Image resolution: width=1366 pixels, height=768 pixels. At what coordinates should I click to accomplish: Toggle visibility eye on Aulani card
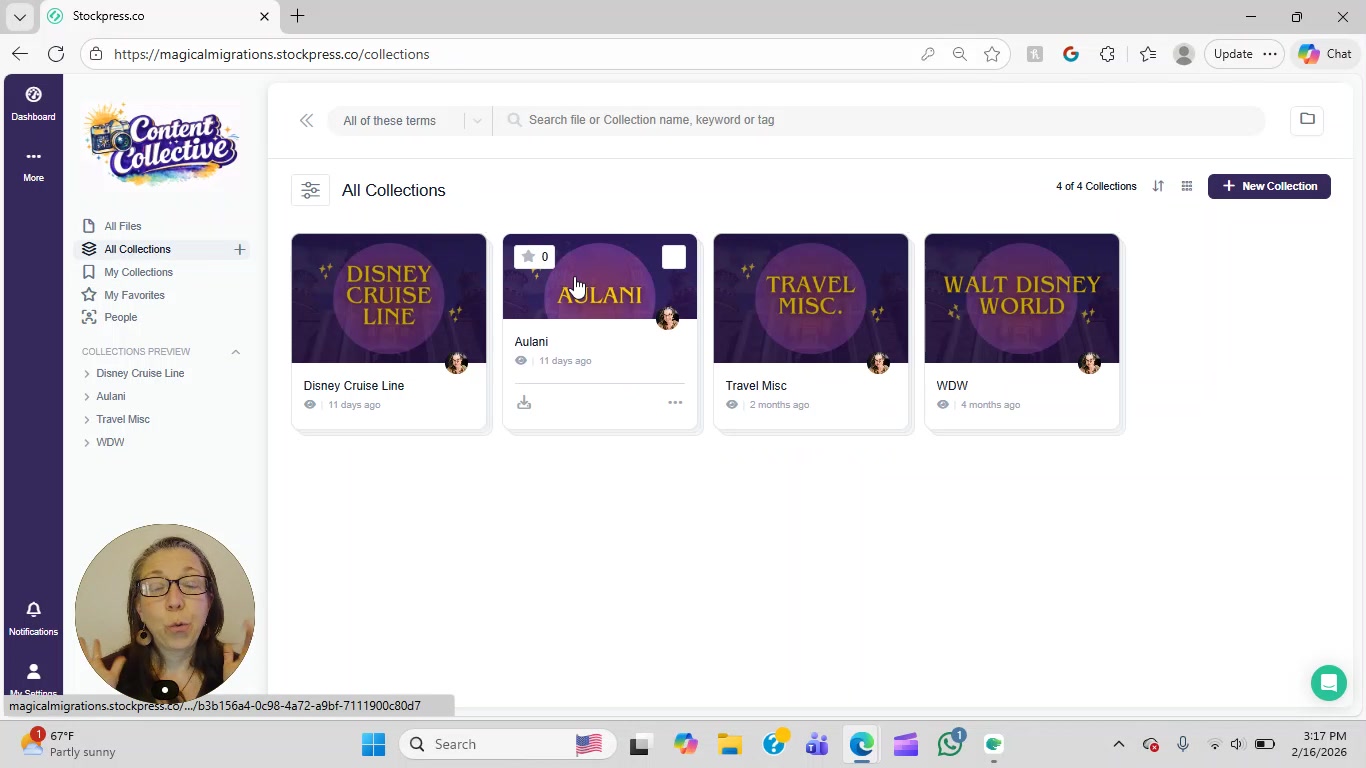click(x=521, y=361)
